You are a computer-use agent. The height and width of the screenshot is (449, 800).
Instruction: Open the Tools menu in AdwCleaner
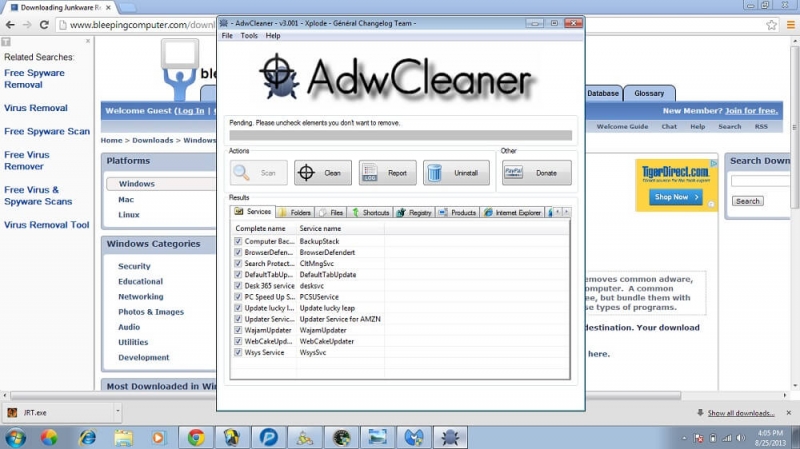click(x=249, y=36)
